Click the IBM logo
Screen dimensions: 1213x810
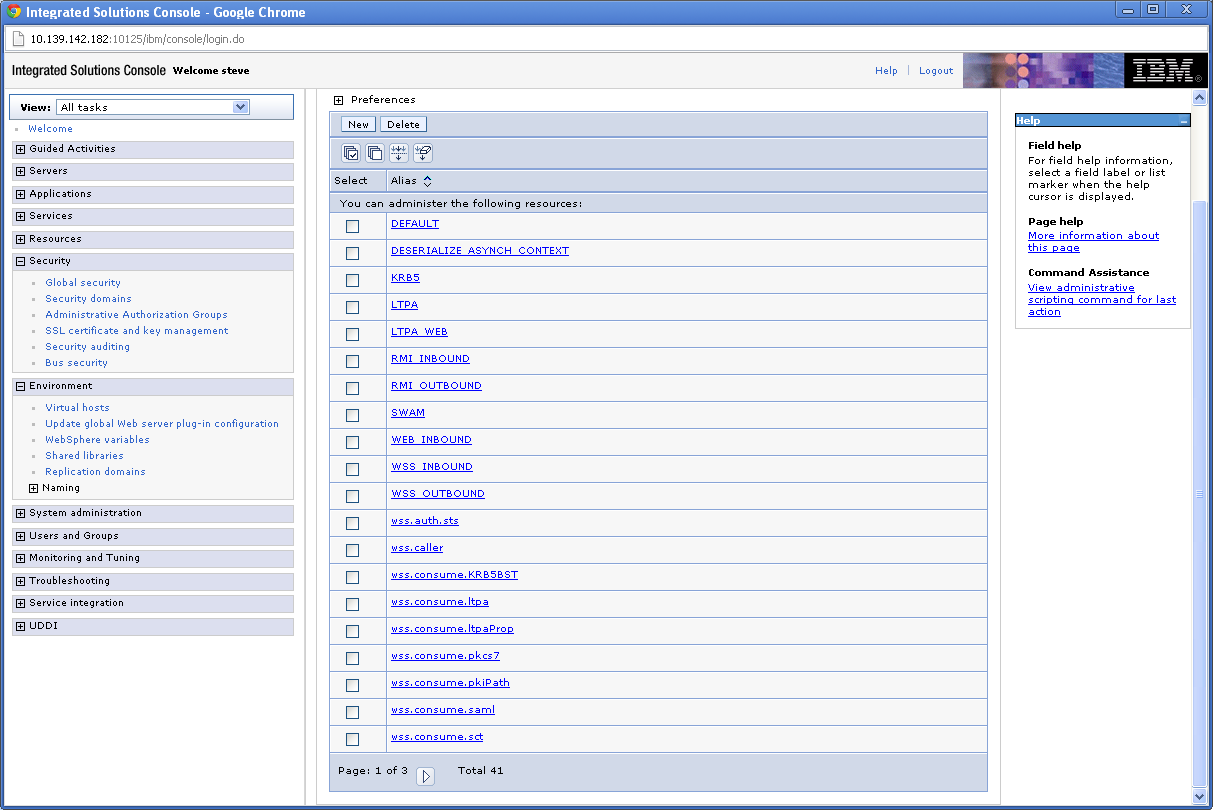pos(1163,70)
